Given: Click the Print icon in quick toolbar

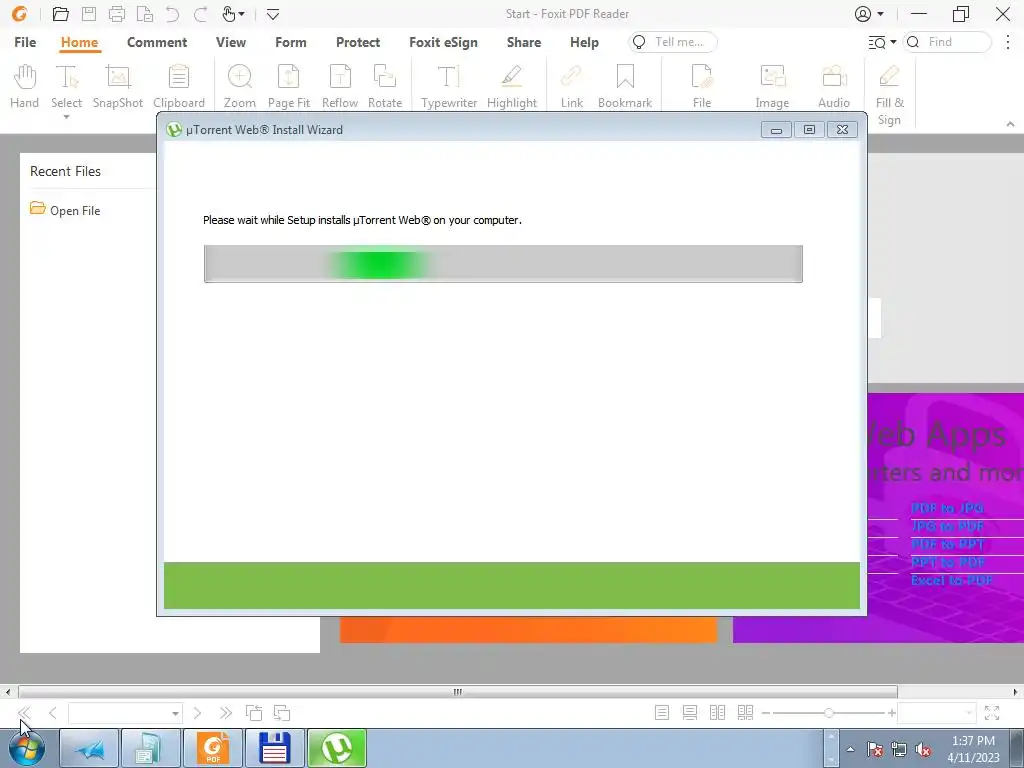Looking at the screenshot, I should coord(117,14).
